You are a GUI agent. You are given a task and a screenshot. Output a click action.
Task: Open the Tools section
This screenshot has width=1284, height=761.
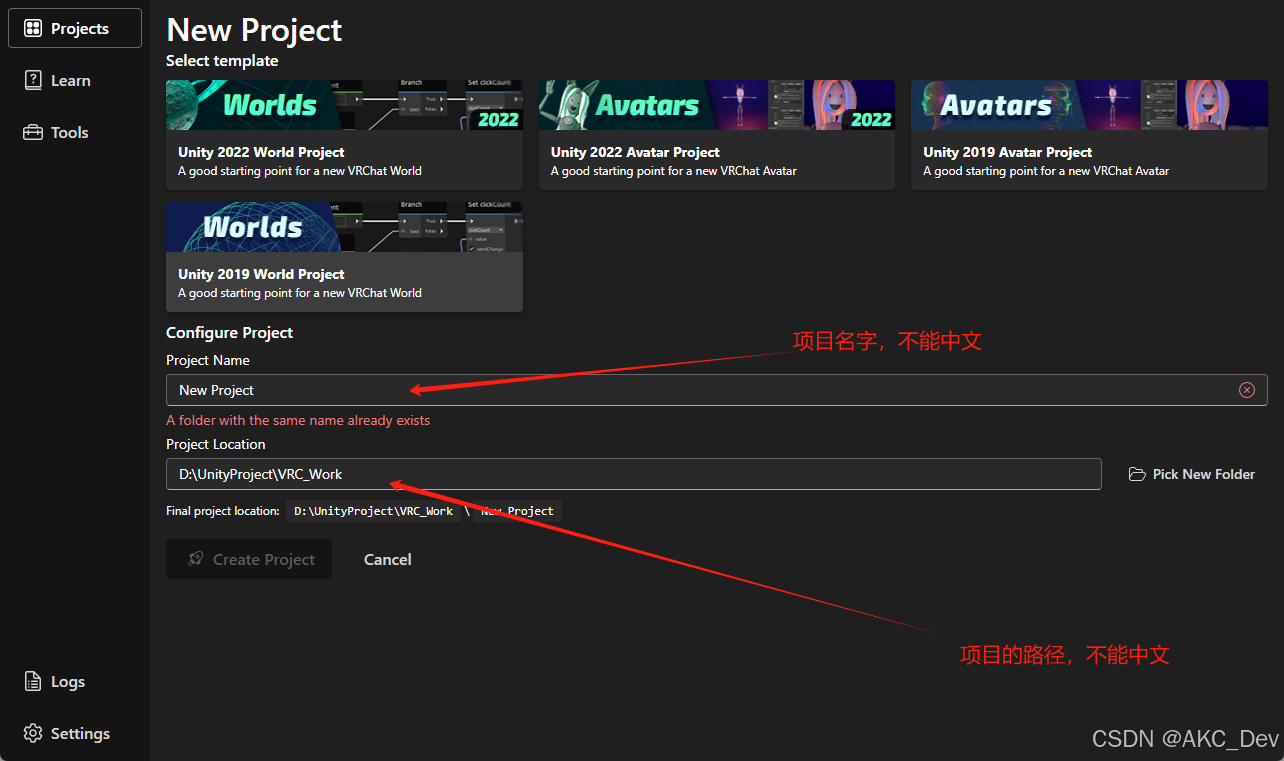pyautogui.click(x=75, y=132)
